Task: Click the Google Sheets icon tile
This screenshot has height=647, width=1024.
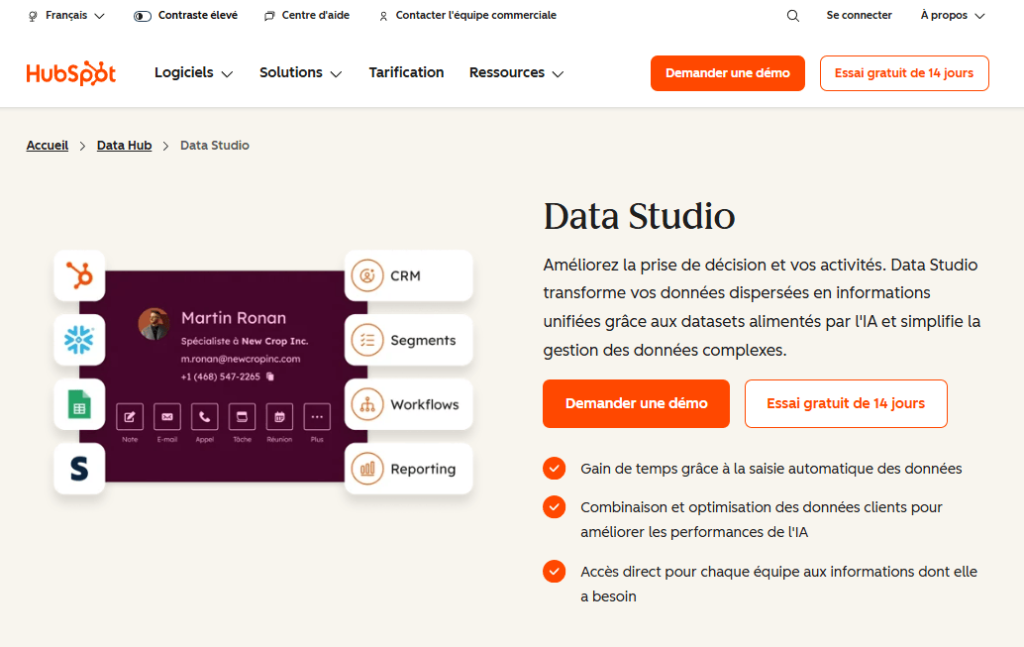Action: [80, 404]
